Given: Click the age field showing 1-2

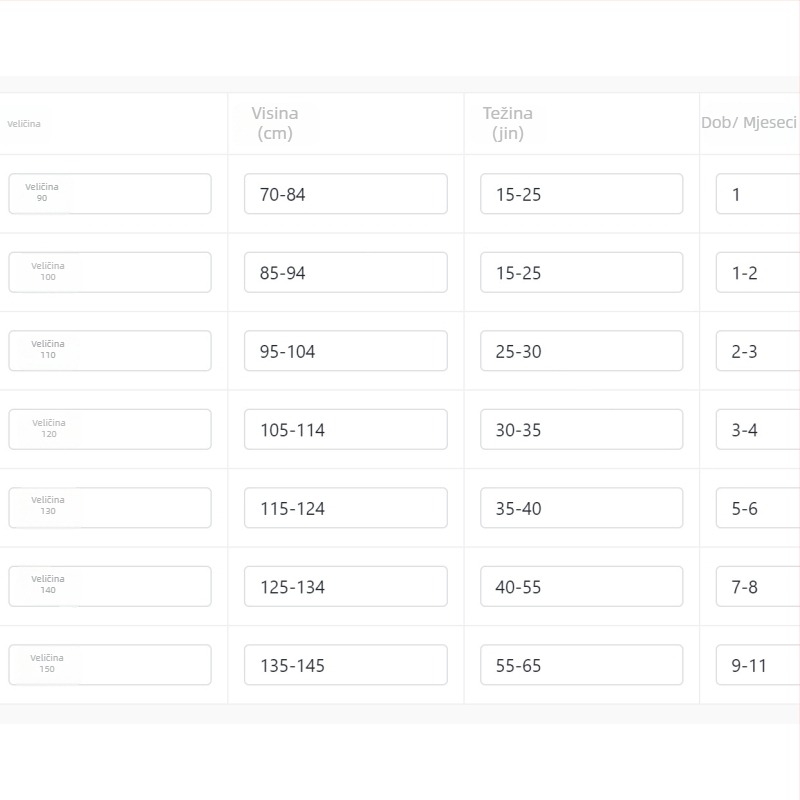Looking at the screenshot, I should 758,272.
